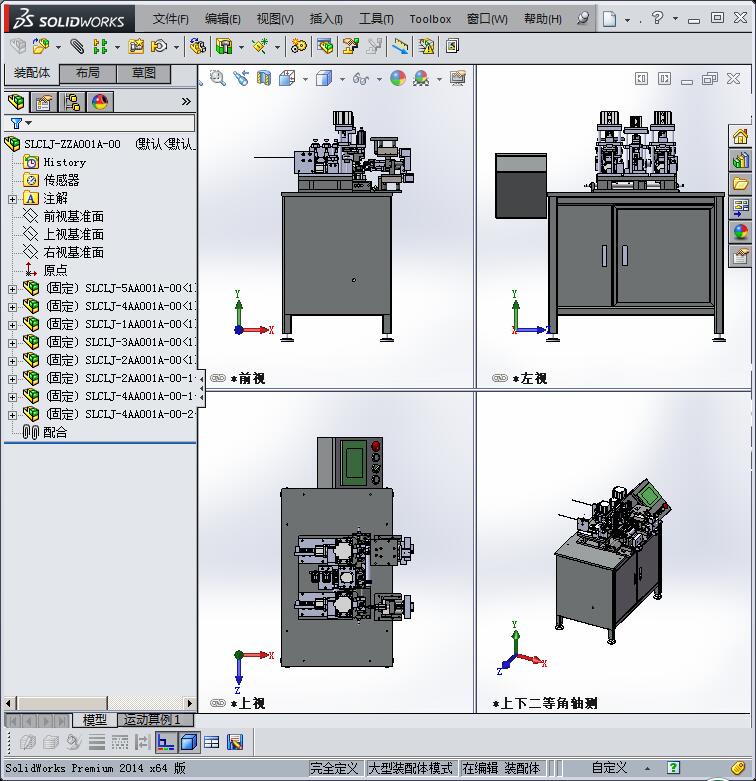This screenshot has height=781, width=756.
Task: Open Hide/Show Items glasses dropdown arrow
Action: pyautogui.click(x=379, y=79)
